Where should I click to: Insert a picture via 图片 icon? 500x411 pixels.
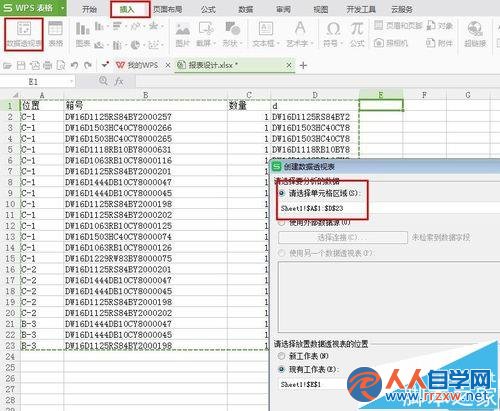[x=182, y=34]
